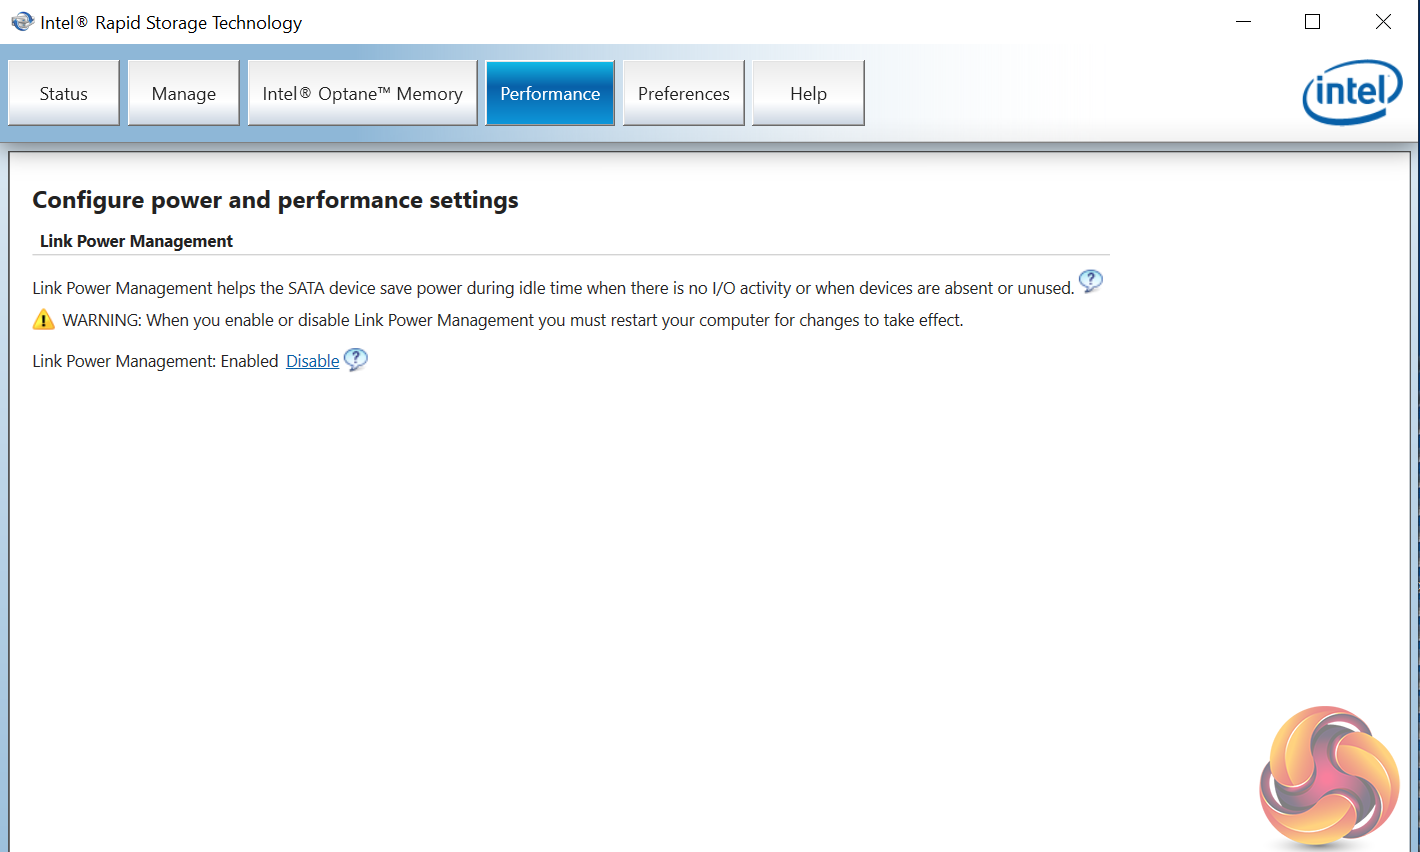
Task: Click the Intel Rapid Storage Technology title icon
Action: coord(22,21)
